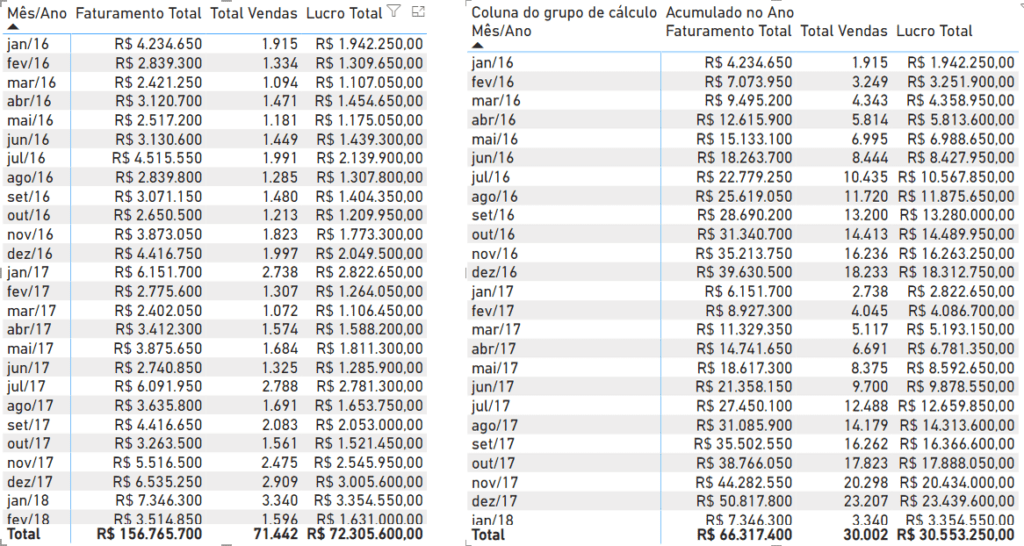Viewport: 1024px width, 546px height.
Task: Click Lucro Total value R$ 3.005.600,00
Action: pos(369,481)
